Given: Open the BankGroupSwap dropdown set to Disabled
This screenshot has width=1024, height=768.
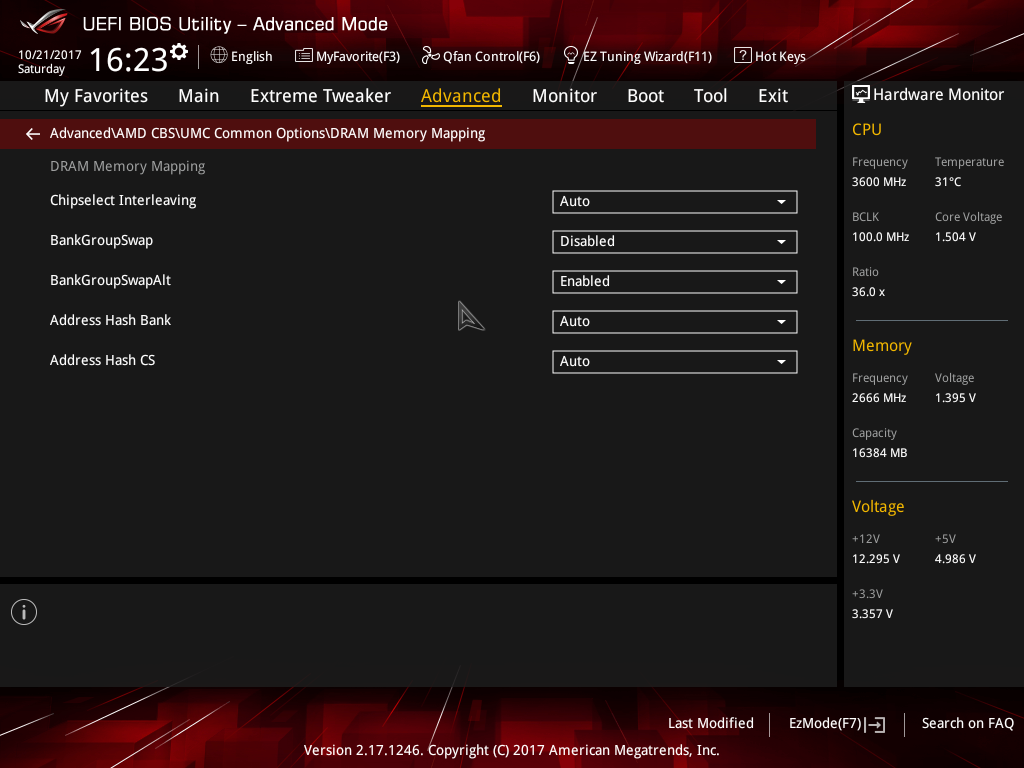Looking at the screenshot, I should 675,242.
